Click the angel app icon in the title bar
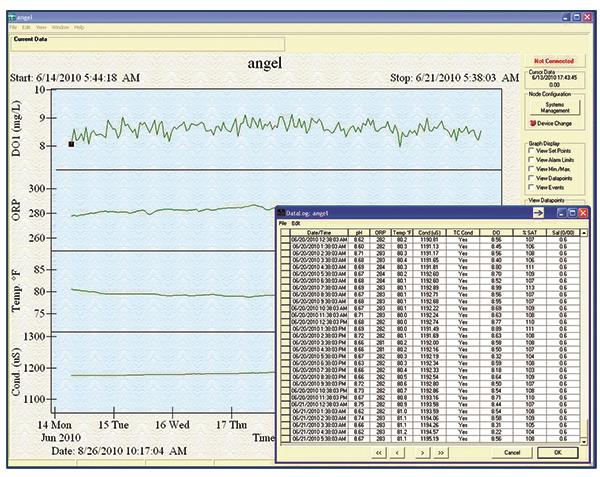This screenshot has width=600, height=477. click(x=11, y=16)
